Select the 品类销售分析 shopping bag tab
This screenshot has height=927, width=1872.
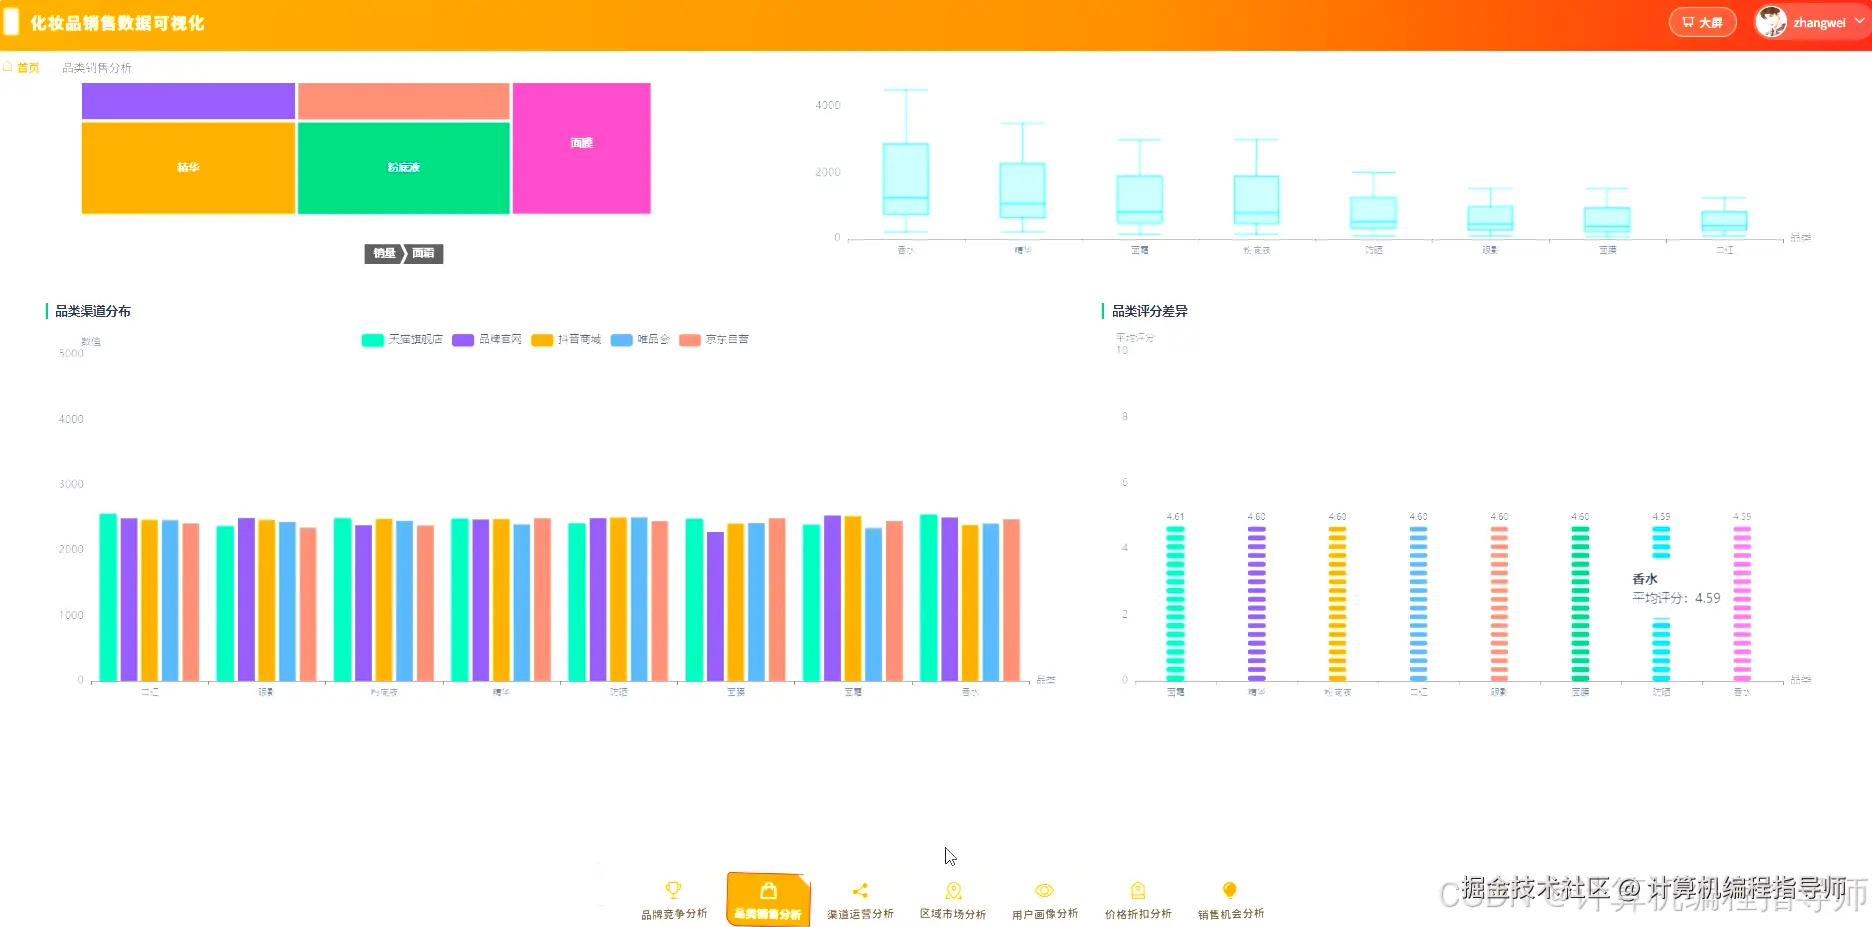coord(768,899)
